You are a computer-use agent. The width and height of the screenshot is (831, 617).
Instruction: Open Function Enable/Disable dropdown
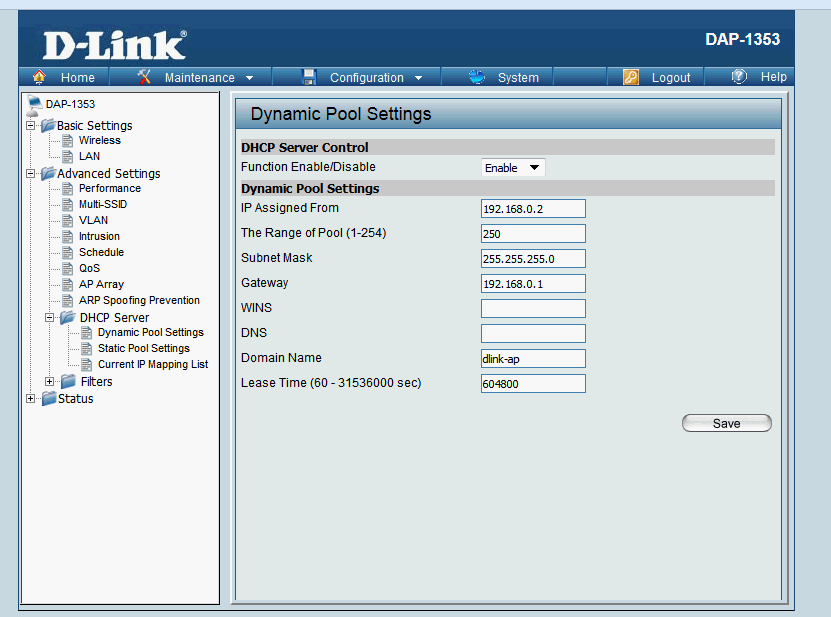coord(513,168)
